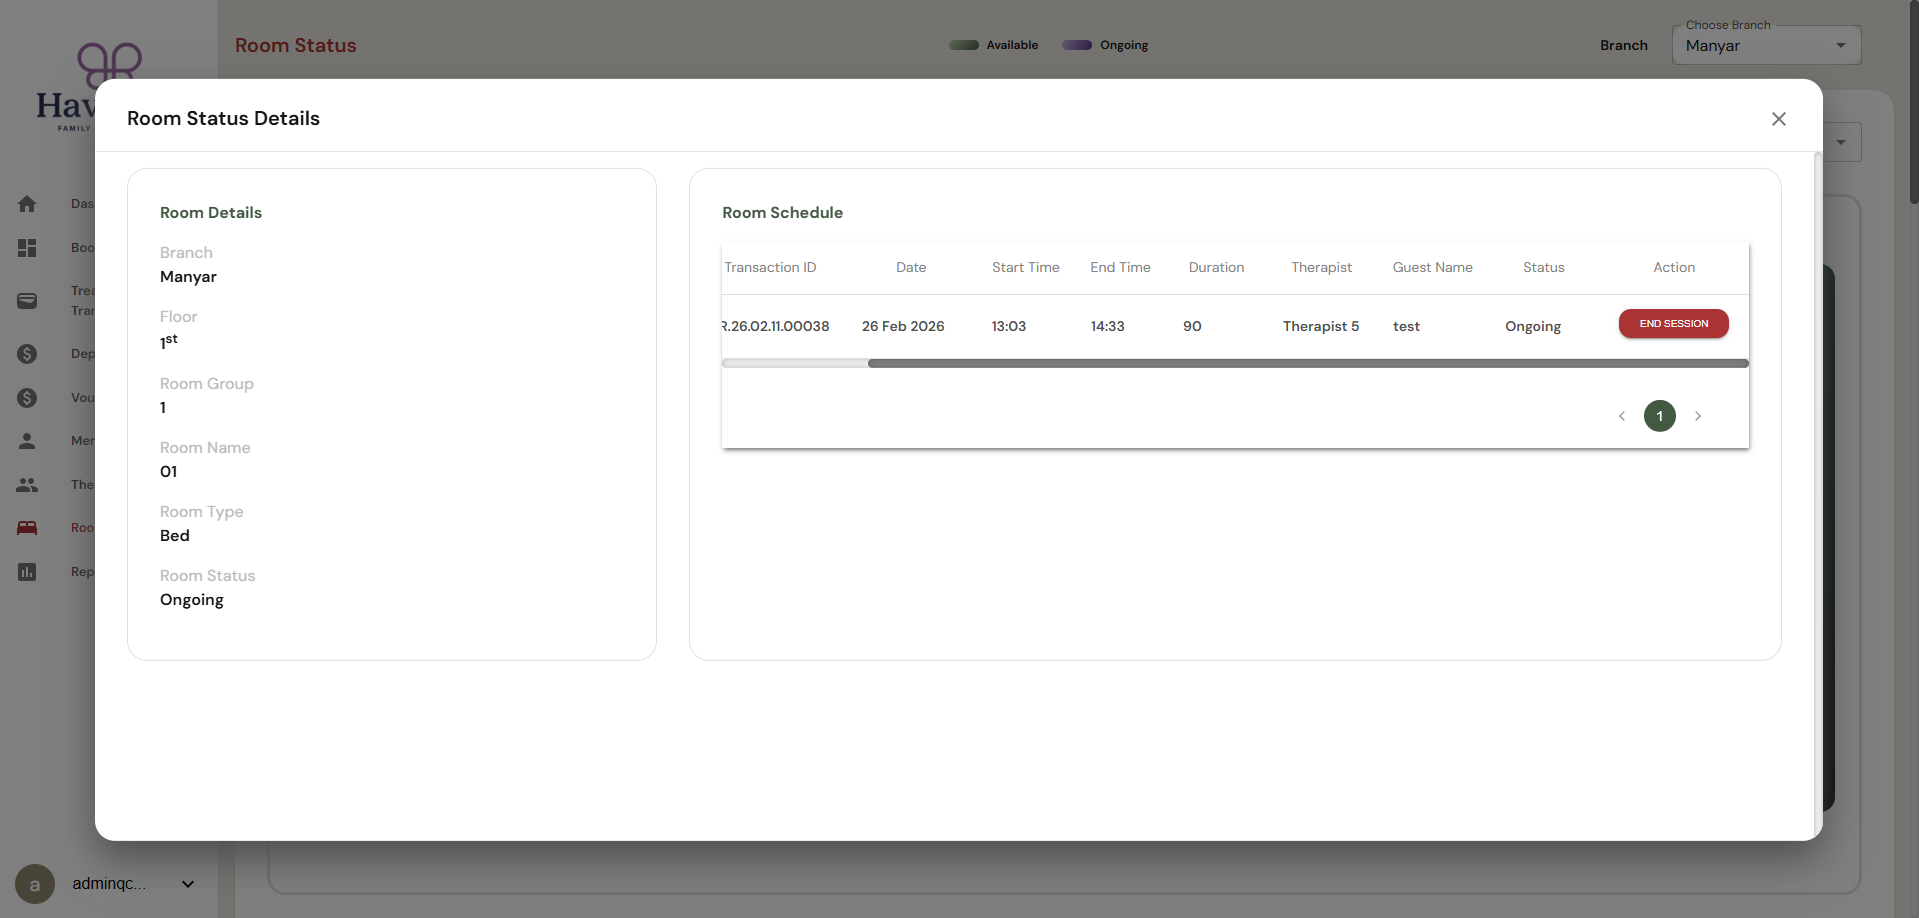Open the Report chart icon in sidebar
This screenshot has width=1919, height=918.
coord(27,572)
